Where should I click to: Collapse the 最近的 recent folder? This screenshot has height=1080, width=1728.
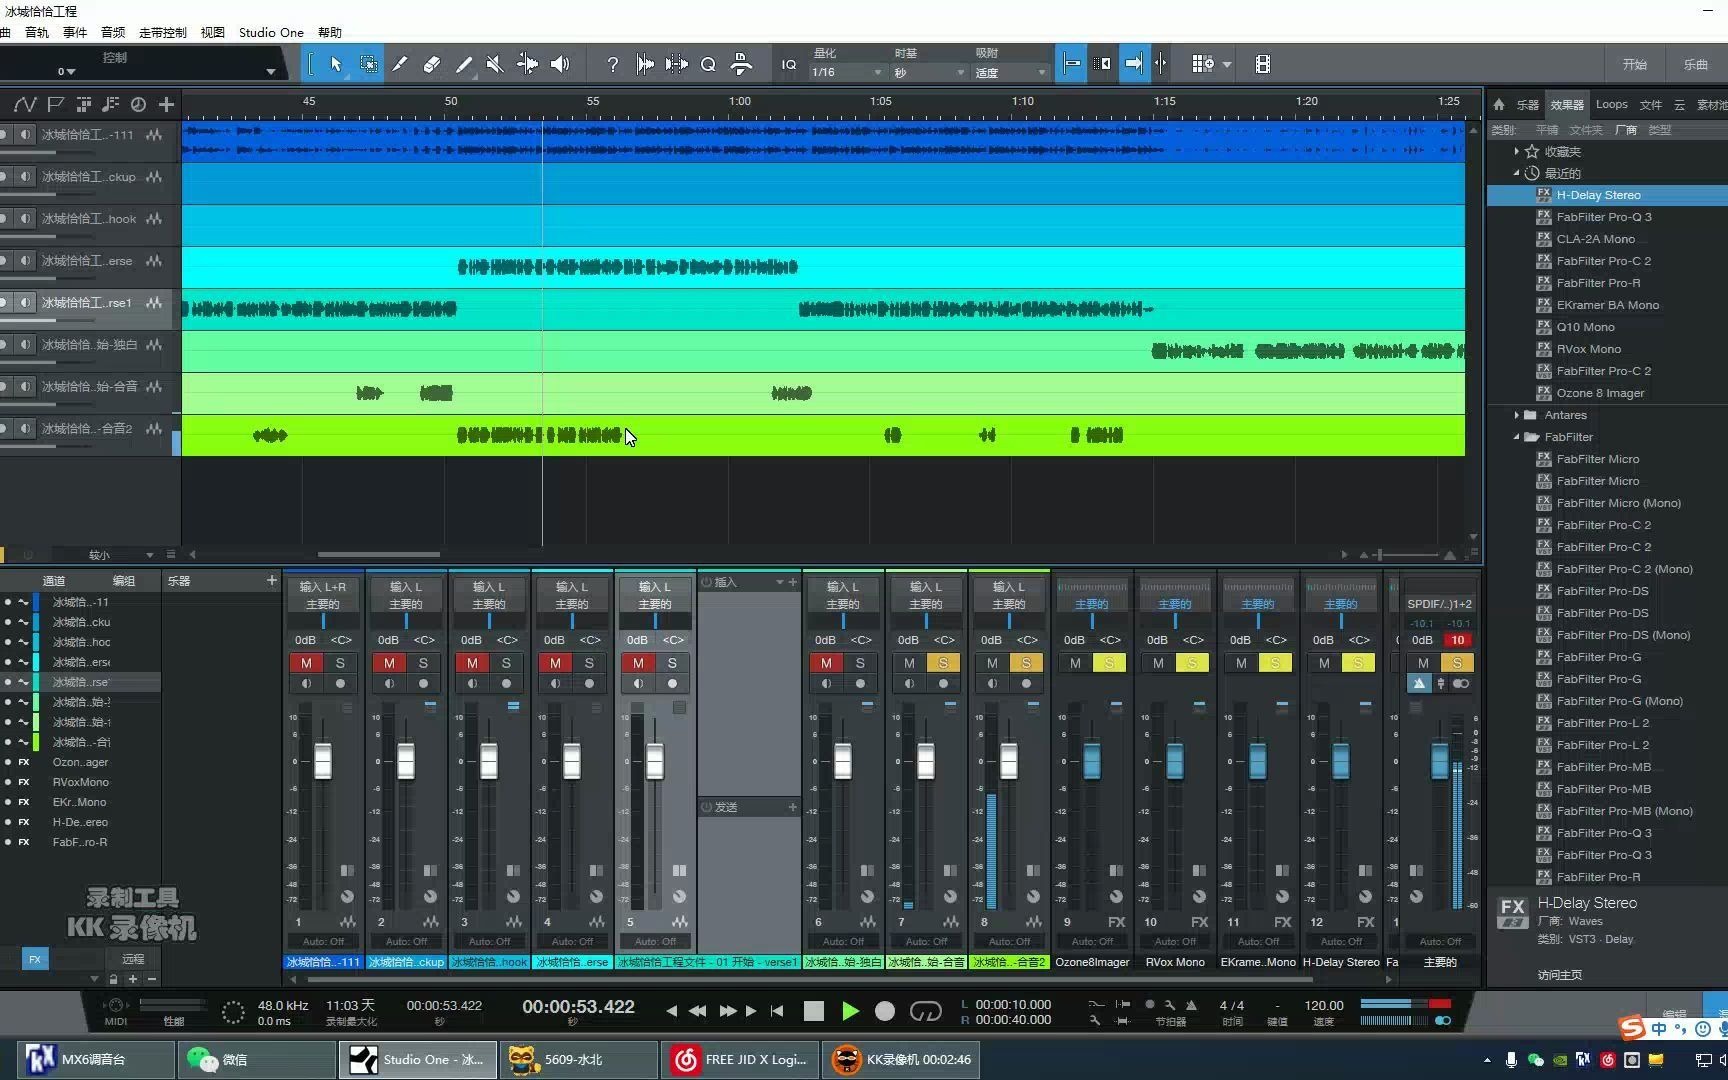(x=1516, y=173)
